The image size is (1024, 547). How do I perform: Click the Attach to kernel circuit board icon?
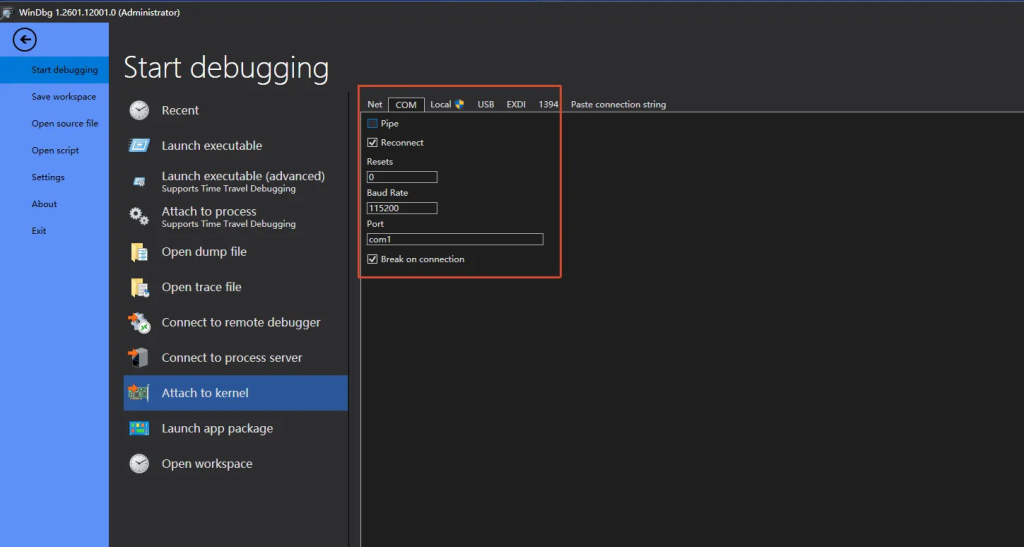pos(138,393)
